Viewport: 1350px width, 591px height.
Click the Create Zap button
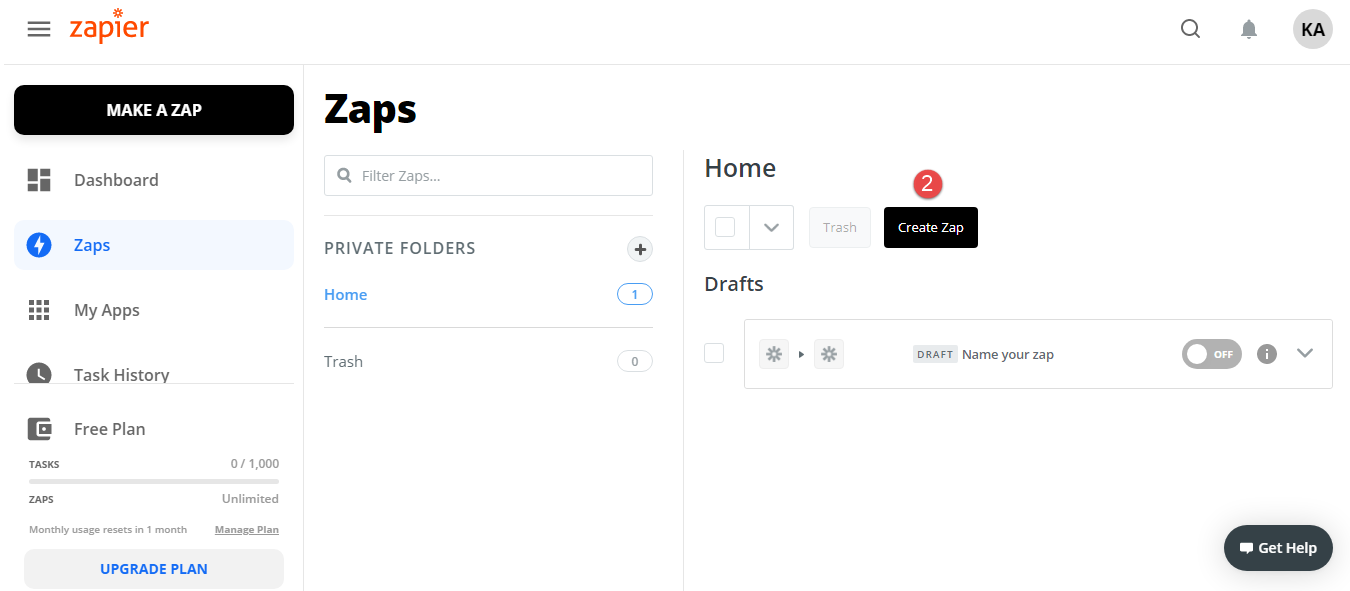pyautogui.click(x=930, y=227)
